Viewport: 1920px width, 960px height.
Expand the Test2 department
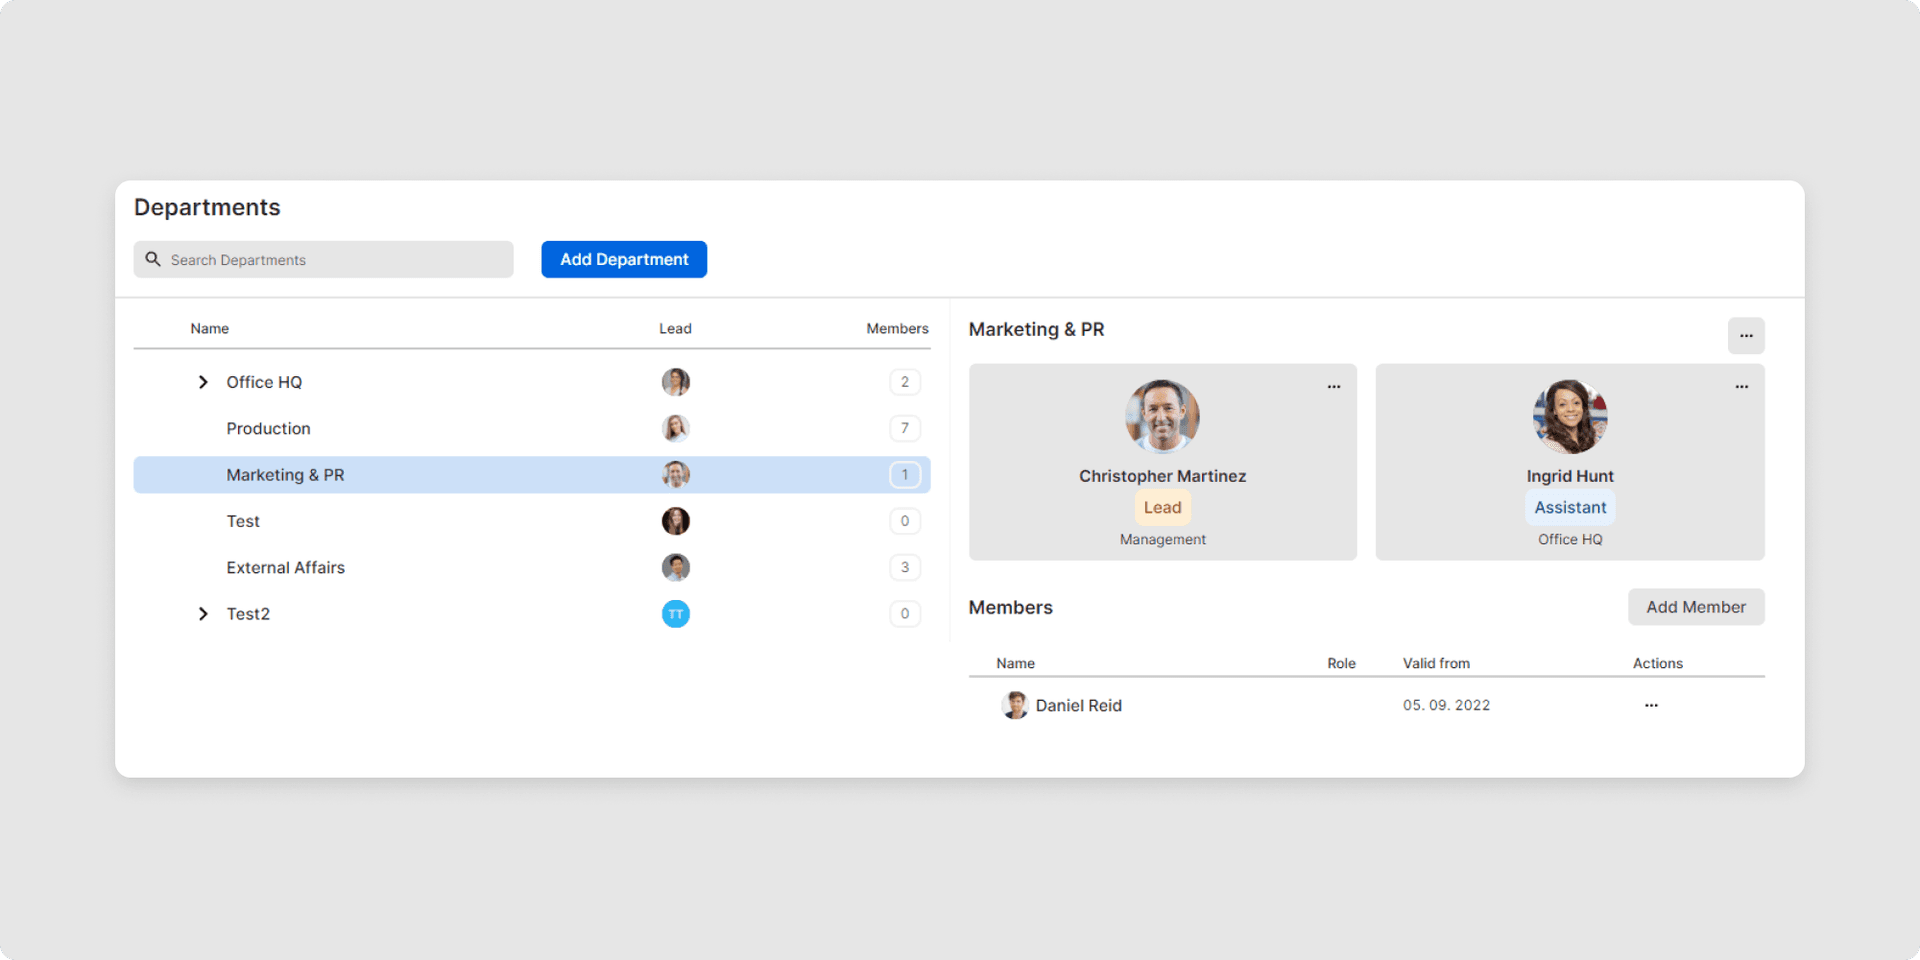click(x=203, y=614)
